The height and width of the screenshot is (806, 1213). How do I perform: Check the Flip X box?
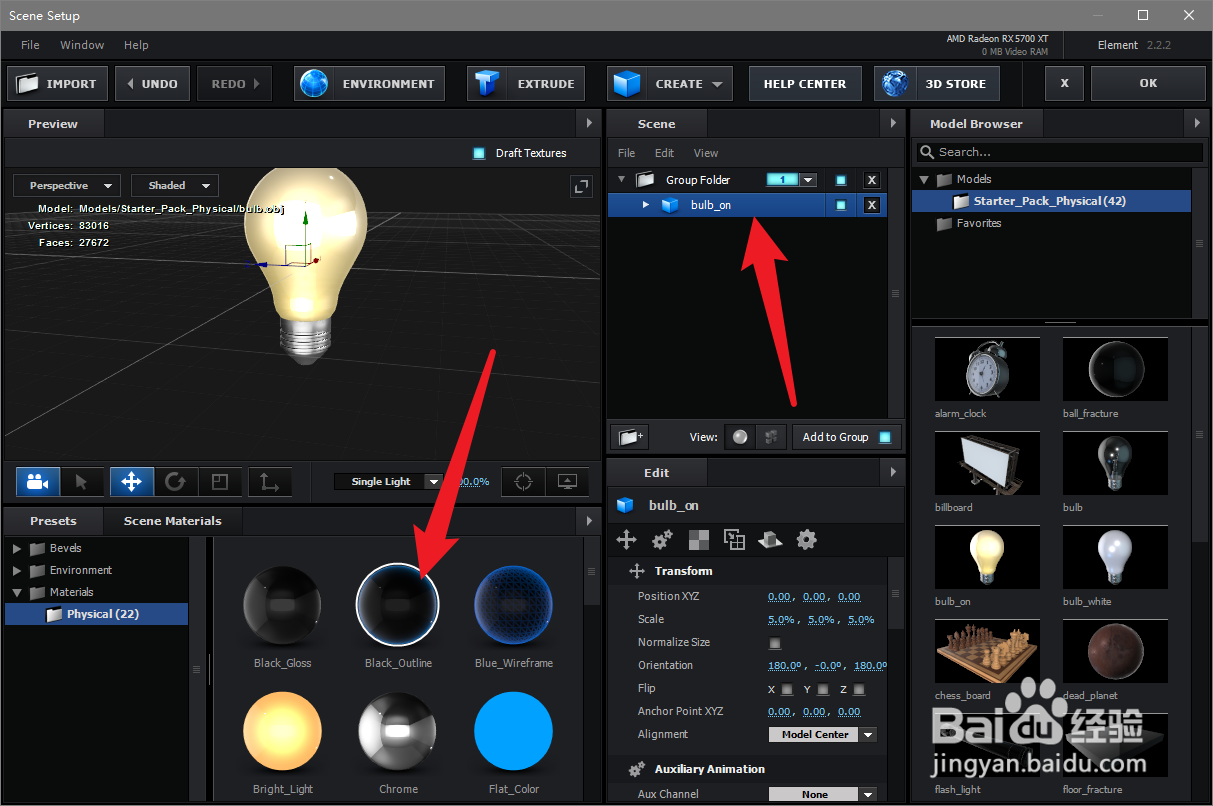[787, 689]
